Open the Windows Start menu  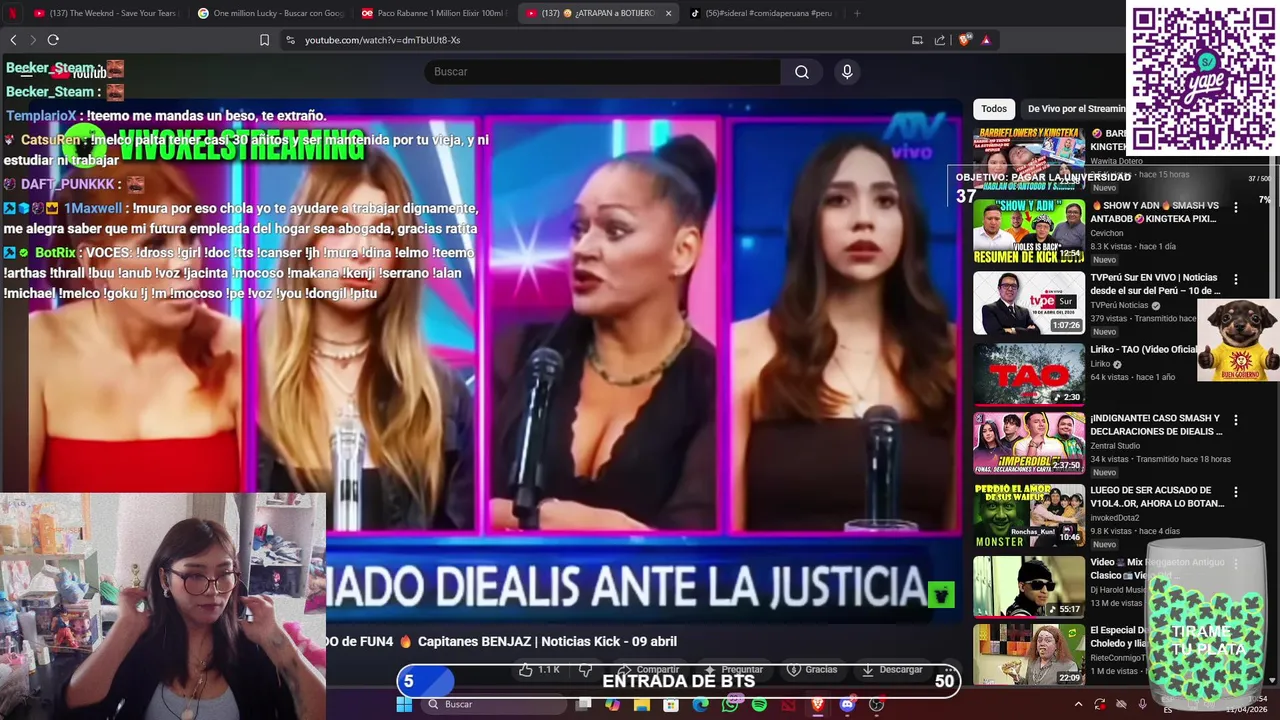click(404, 704)
